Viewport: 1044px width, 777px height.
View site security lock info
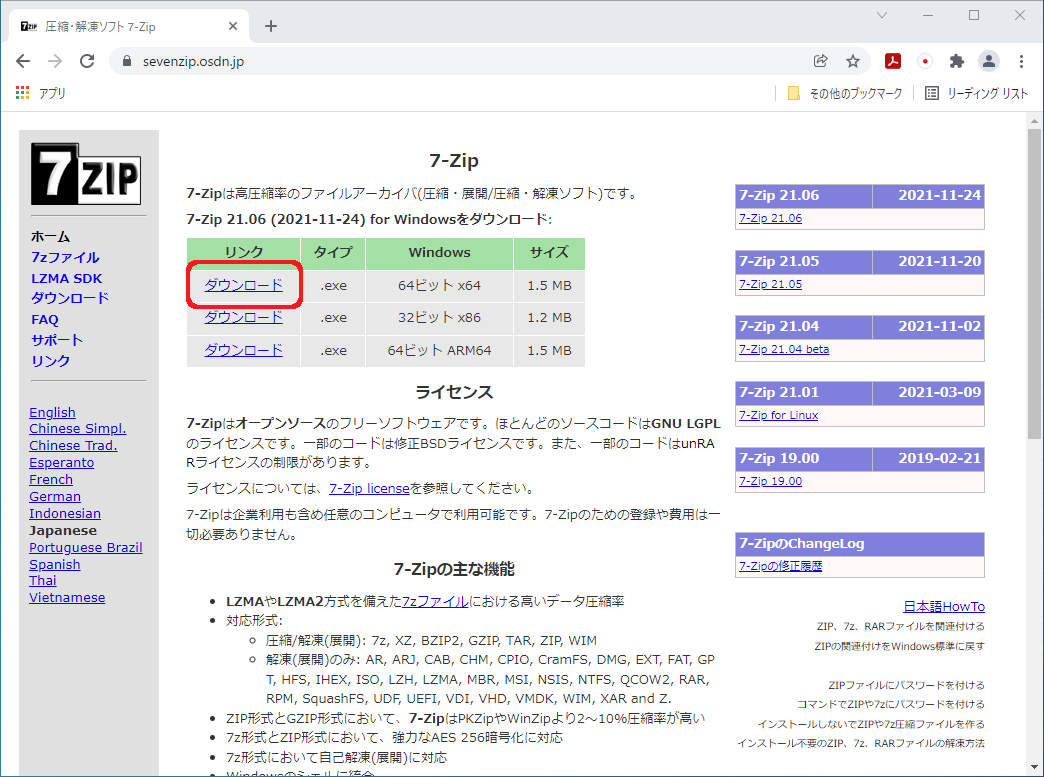pyautogui.click(x=127, y=61)
